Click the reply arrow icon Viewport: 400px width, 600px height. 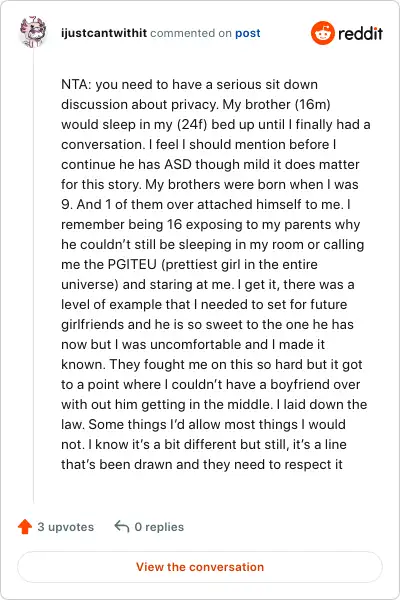click(x=122, y=527)
